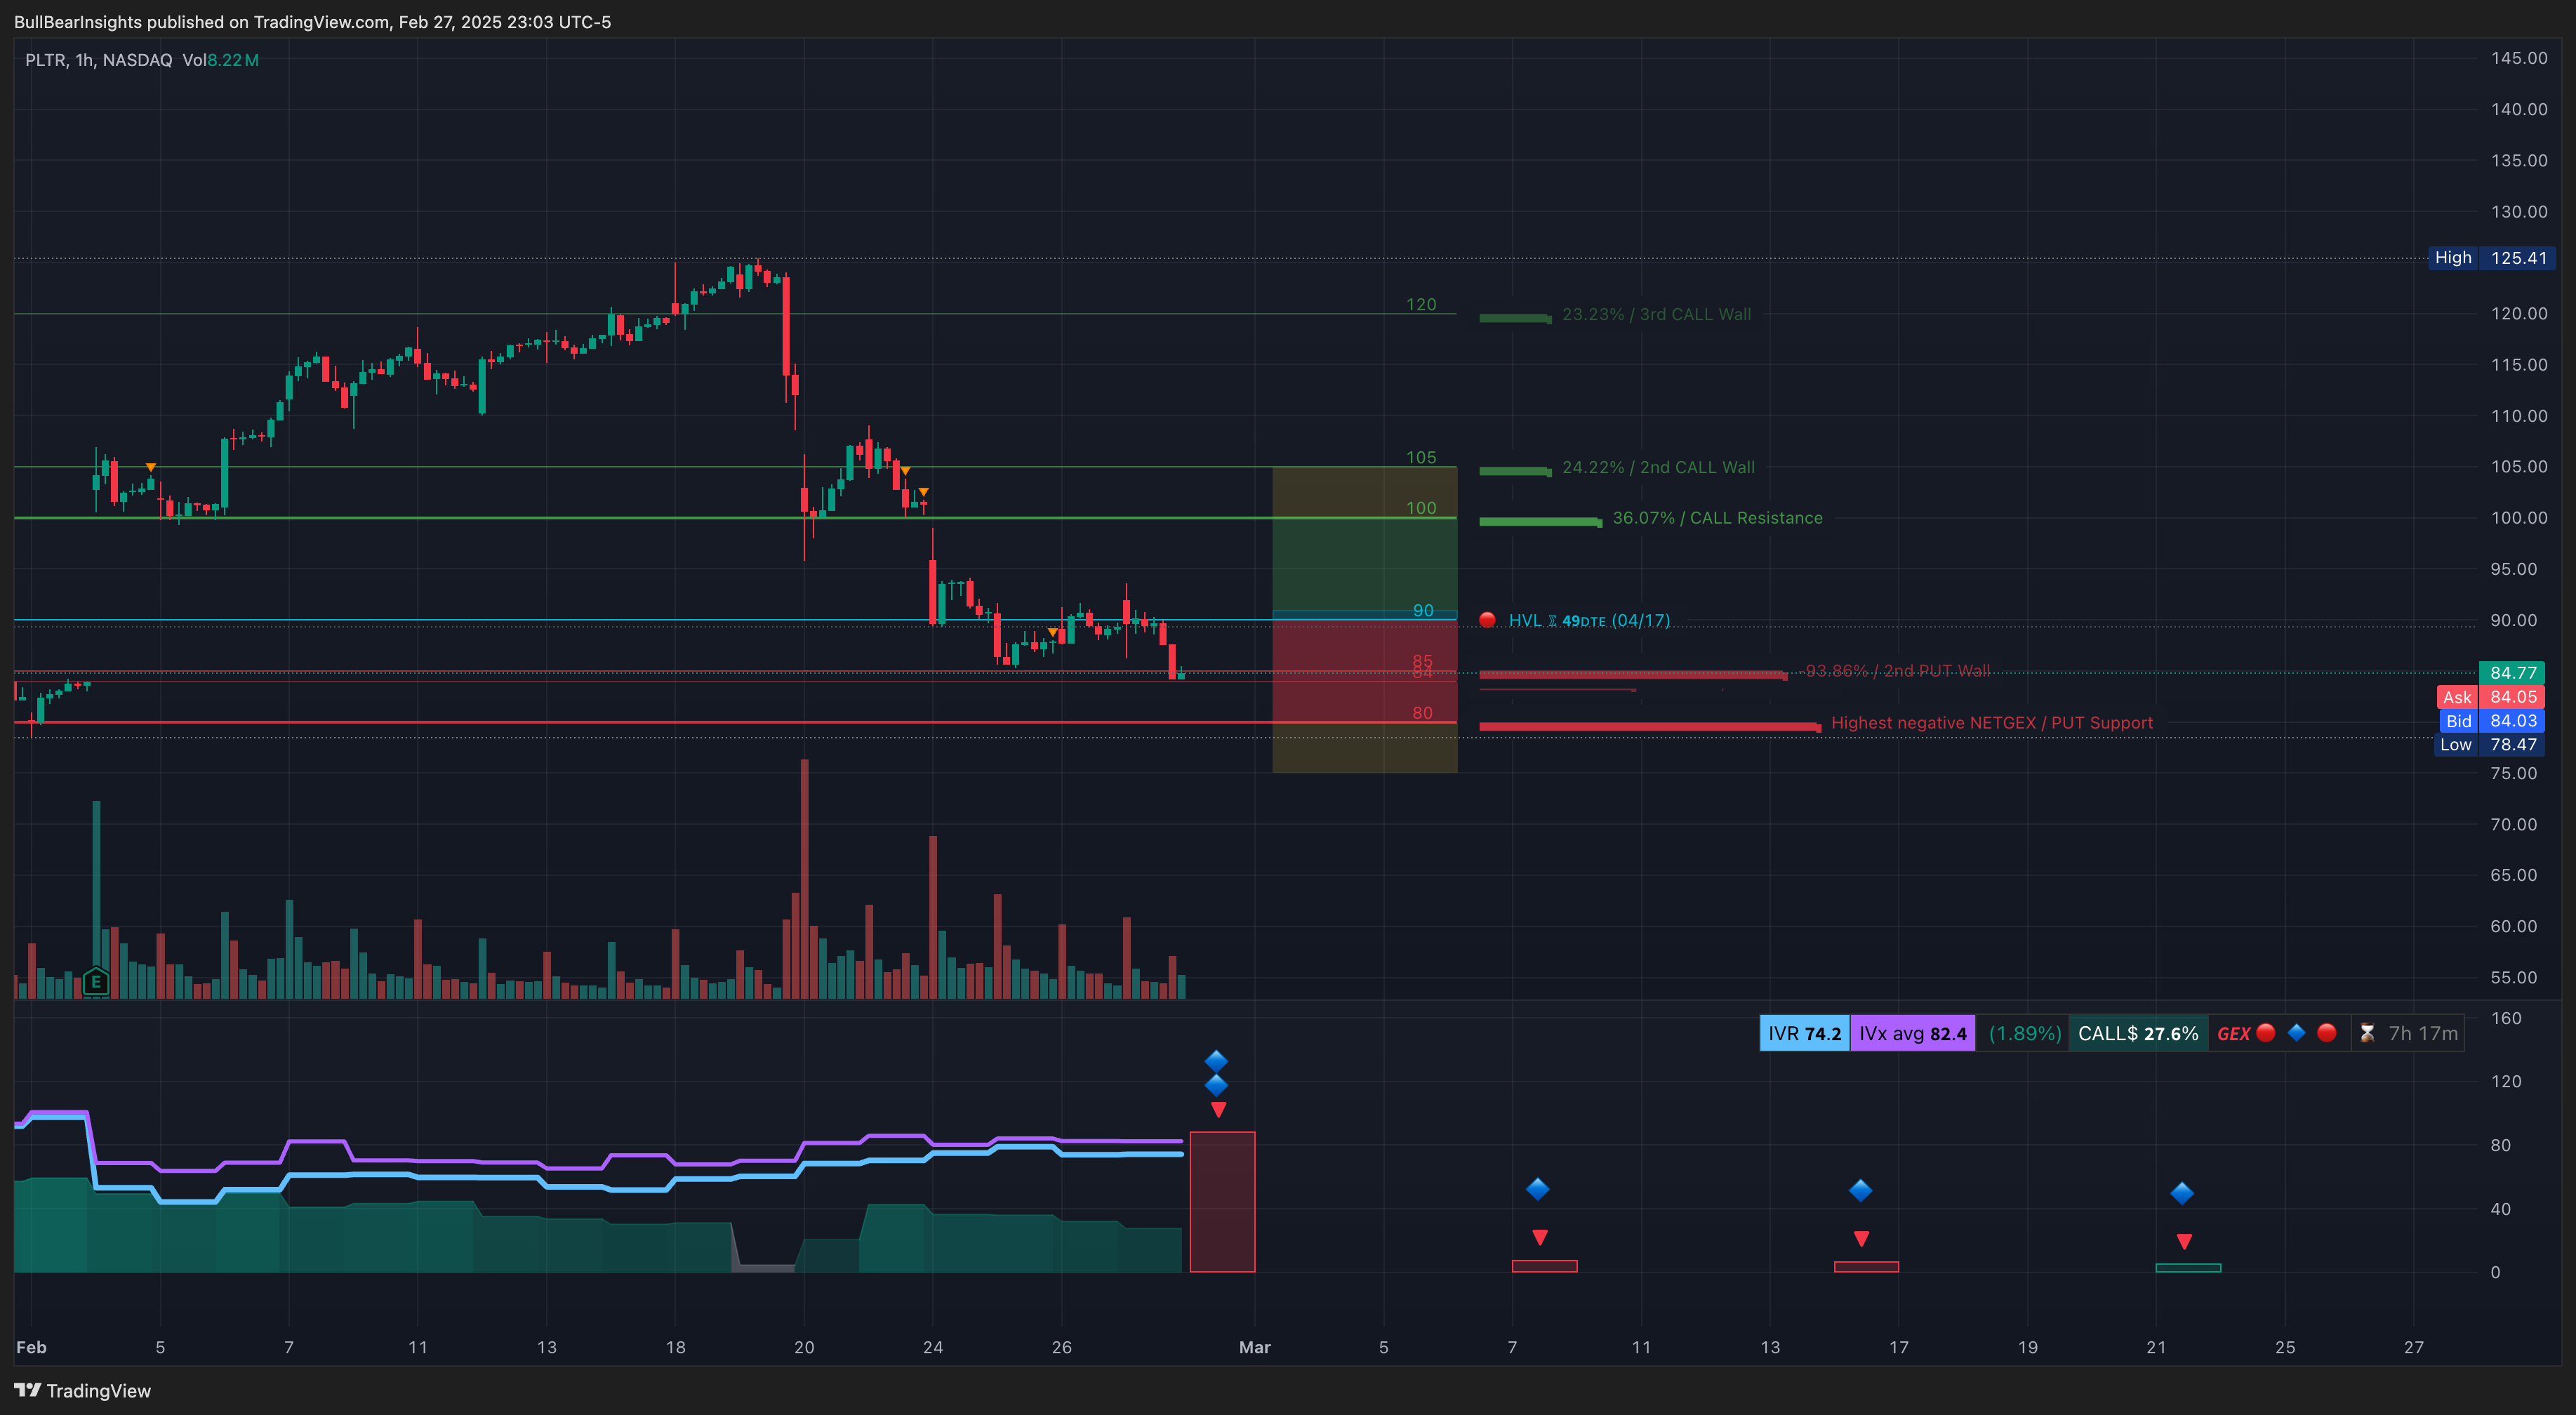2576x1415 pixels.
Task: Click the Vol 8.22M volume legend
Action: click(x=221, y=60)
